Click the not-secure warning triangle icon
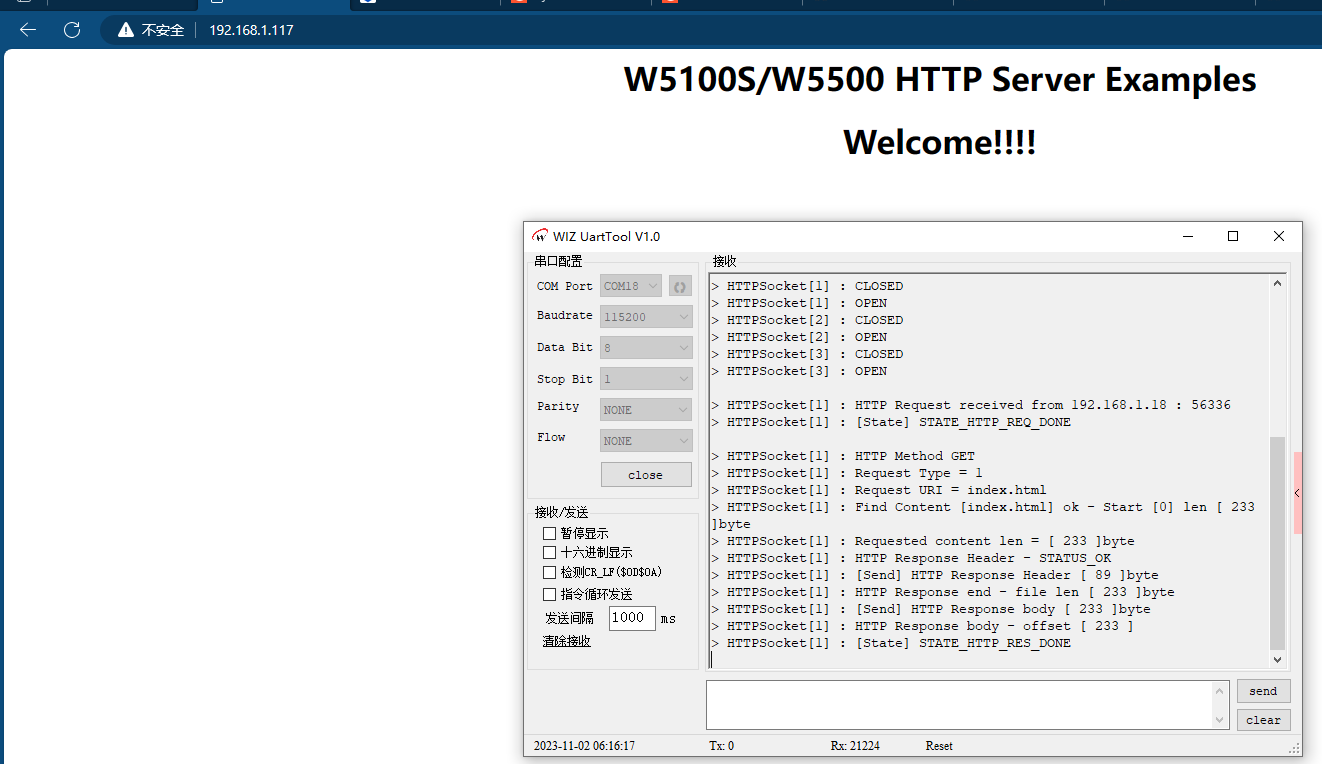 pyautogui.click(x=126, y=30)
